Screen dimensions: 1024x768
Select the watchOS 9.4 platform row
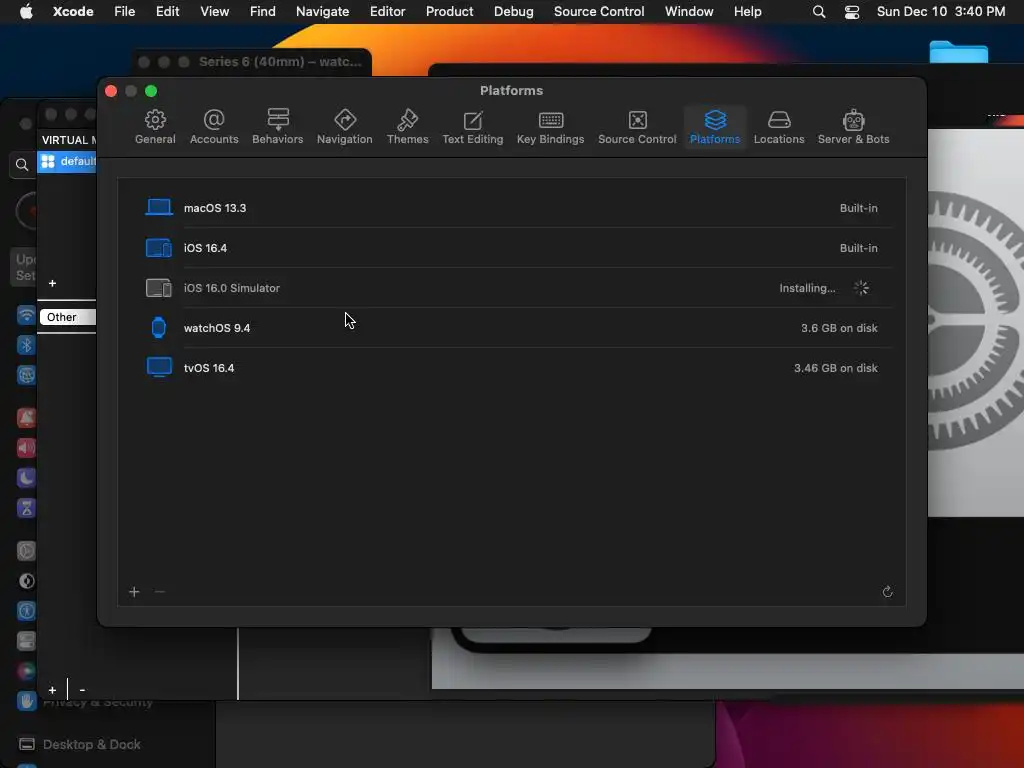(511, 328)
